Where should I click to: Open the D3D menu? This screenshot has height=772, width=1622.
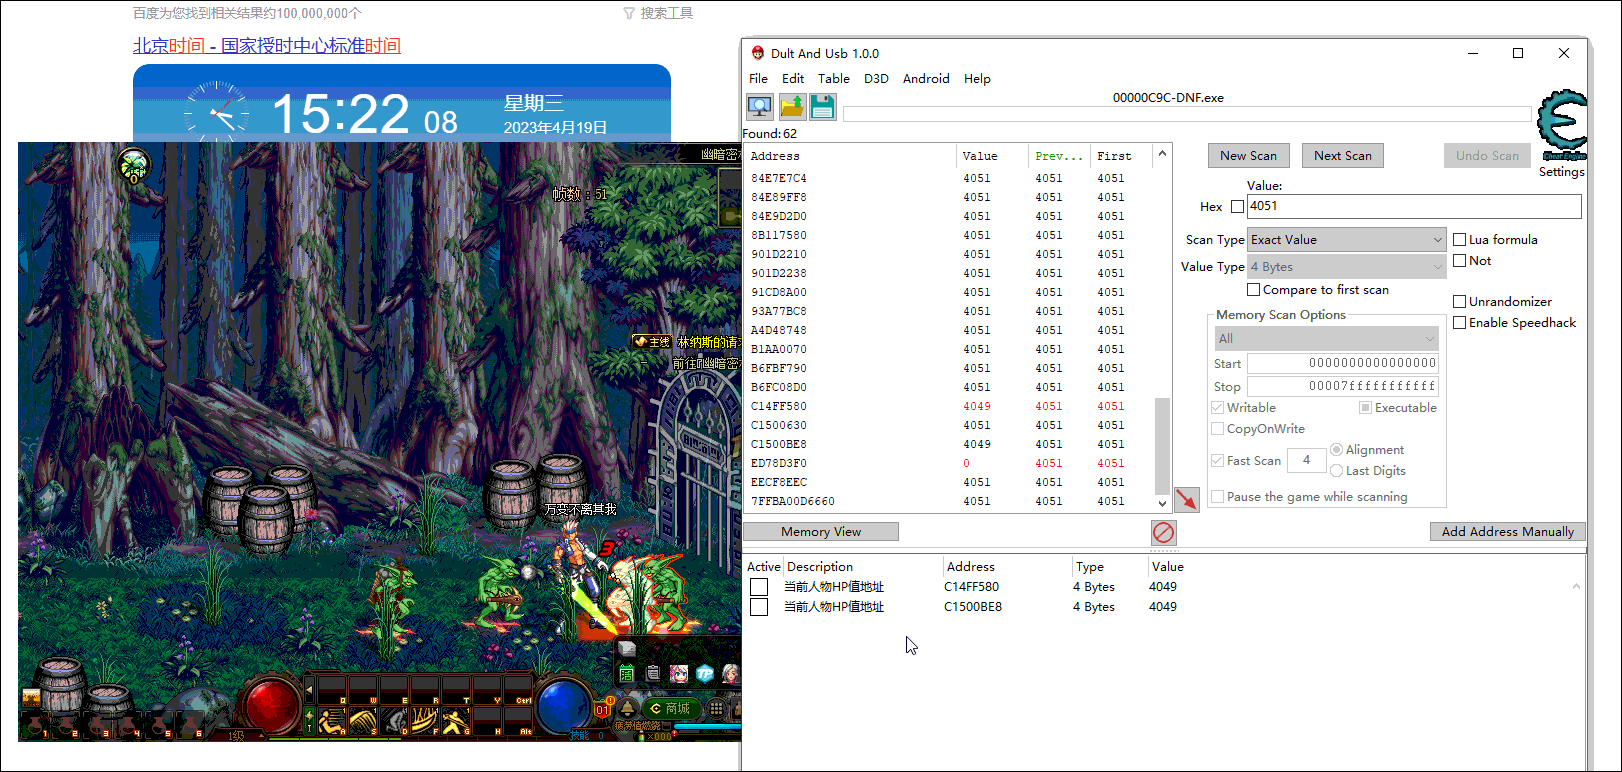pyautogui.click(x=876, y=79)
